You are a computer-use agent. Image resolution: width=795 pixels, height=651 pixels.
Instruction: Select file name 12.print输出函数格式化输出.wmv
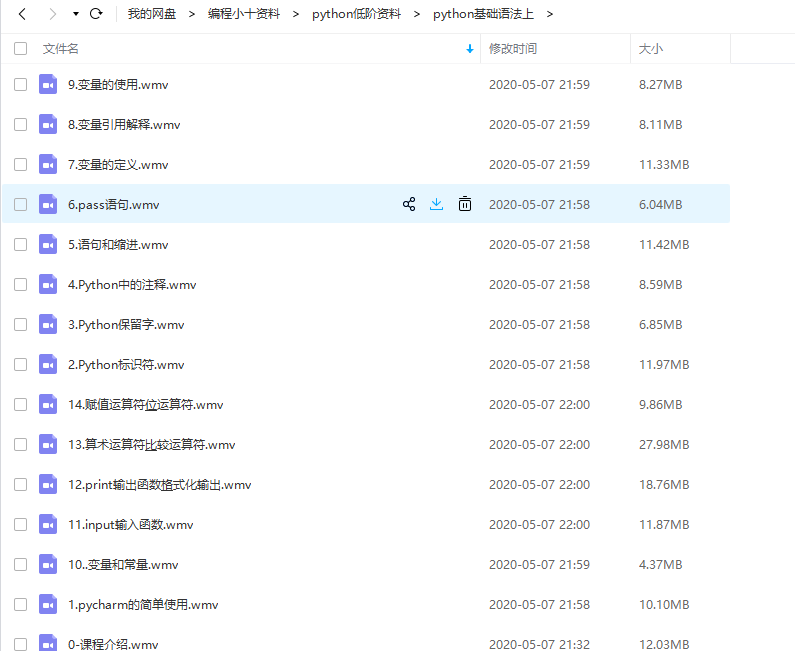point(160,485)
